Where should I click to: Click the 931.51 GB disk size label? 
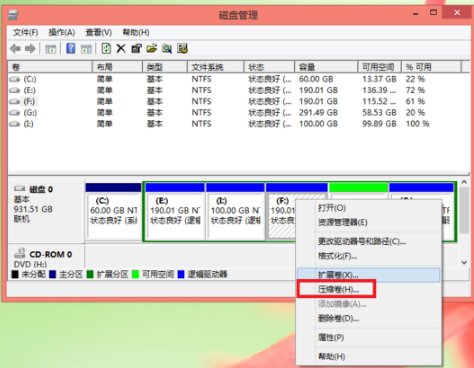(33, 209)
